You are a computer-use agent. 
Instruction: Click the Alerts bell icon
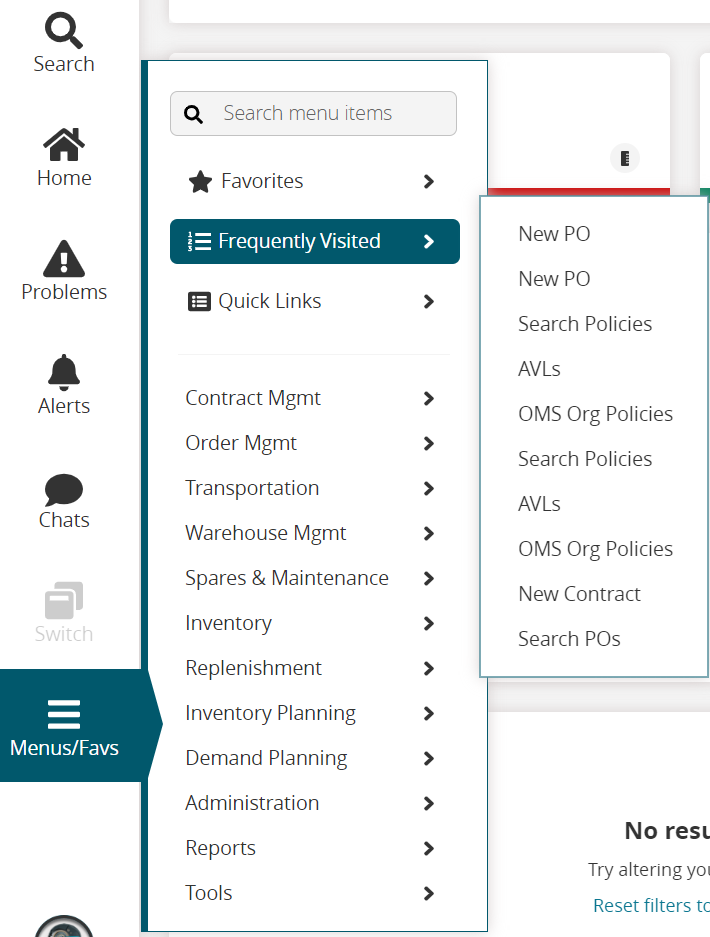click(x=63, y=373)
